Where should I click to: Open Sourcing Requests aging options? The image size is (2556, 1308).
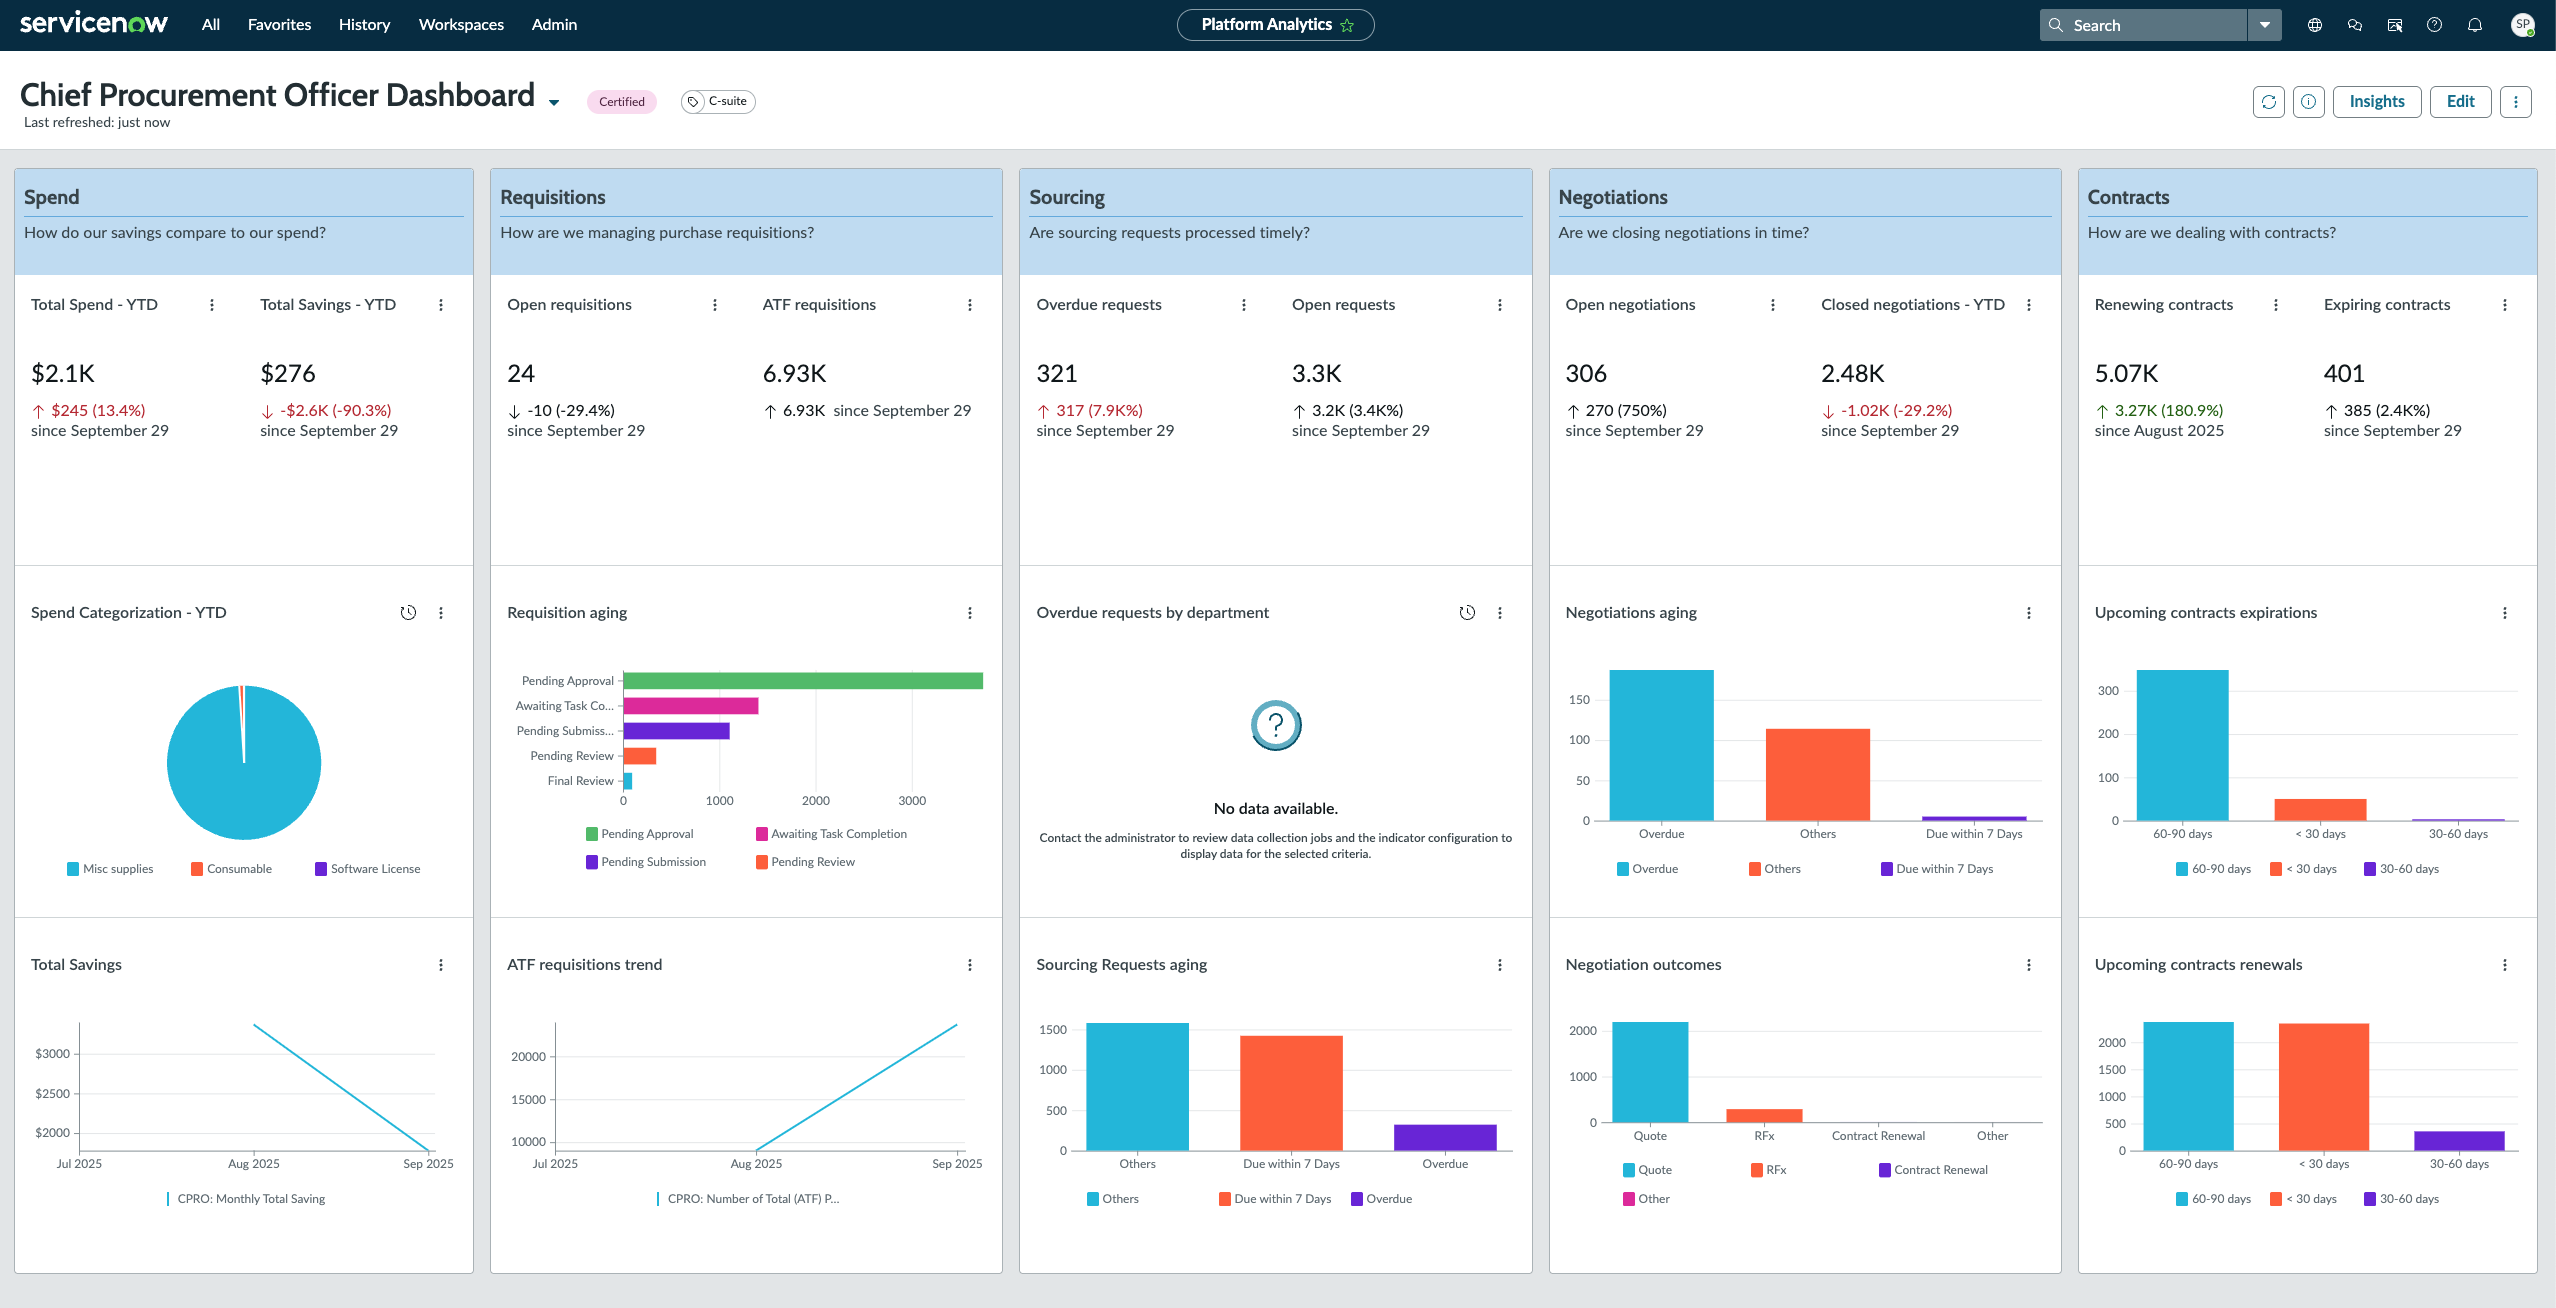coord(1500,965)
